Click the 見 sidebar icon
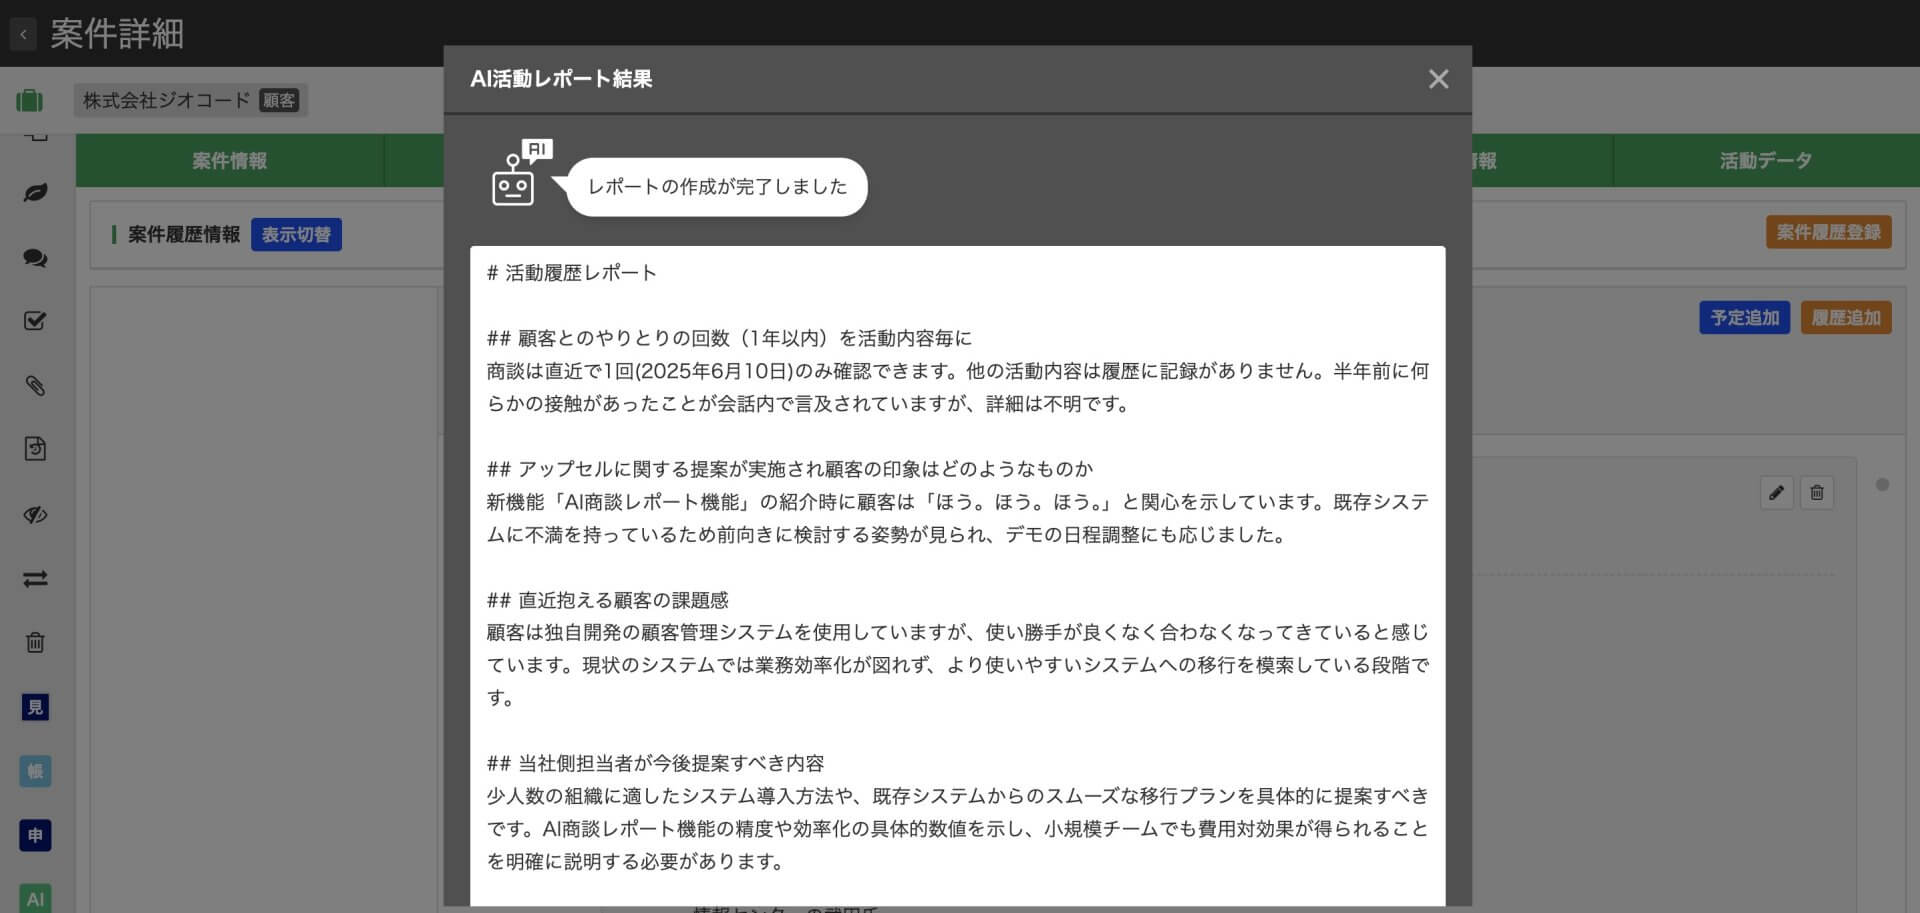Screen dimensions: 1920x913 click(35, 707)
